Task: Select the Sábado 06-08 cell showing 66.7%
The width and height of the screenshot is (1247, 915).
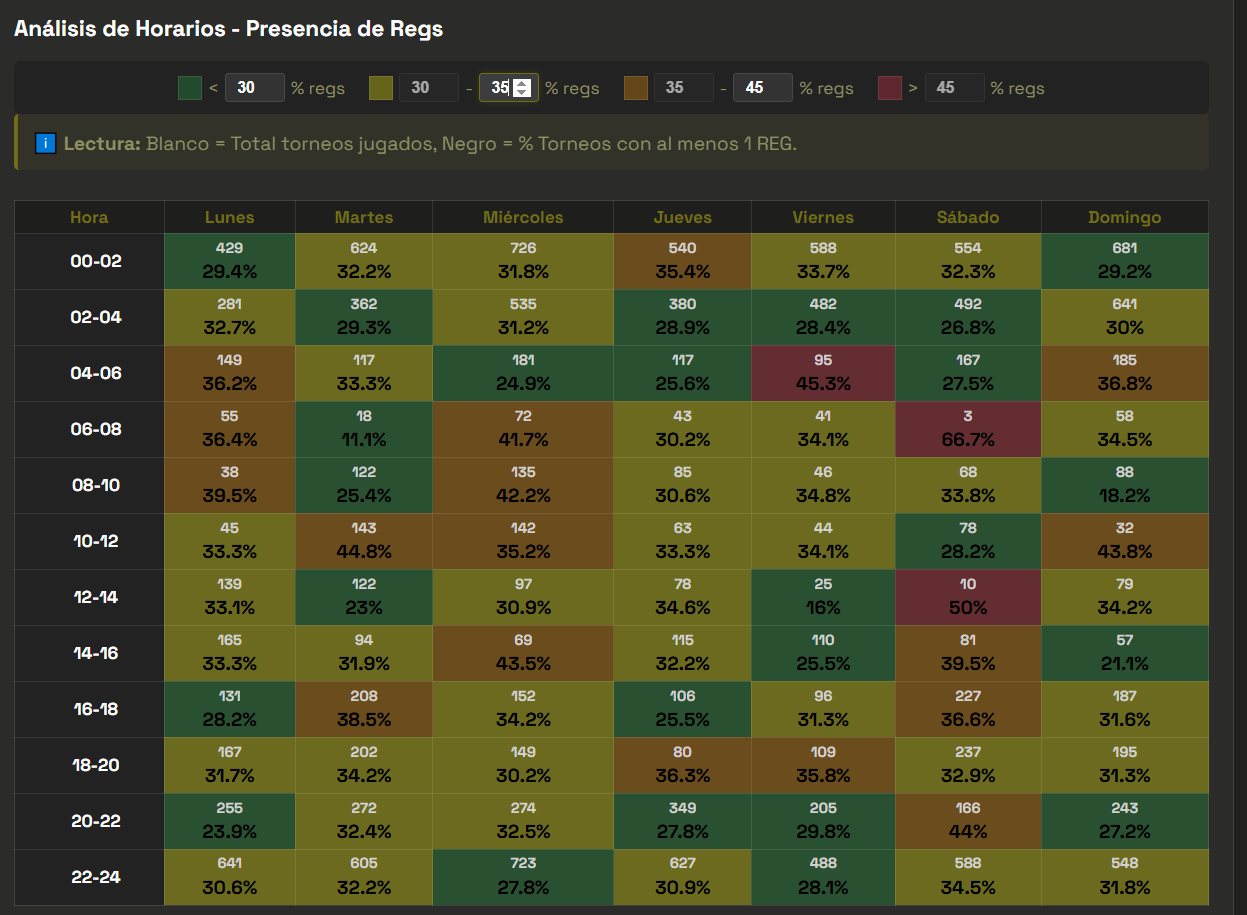Action: pyautogui.click(x=967, y=429)
